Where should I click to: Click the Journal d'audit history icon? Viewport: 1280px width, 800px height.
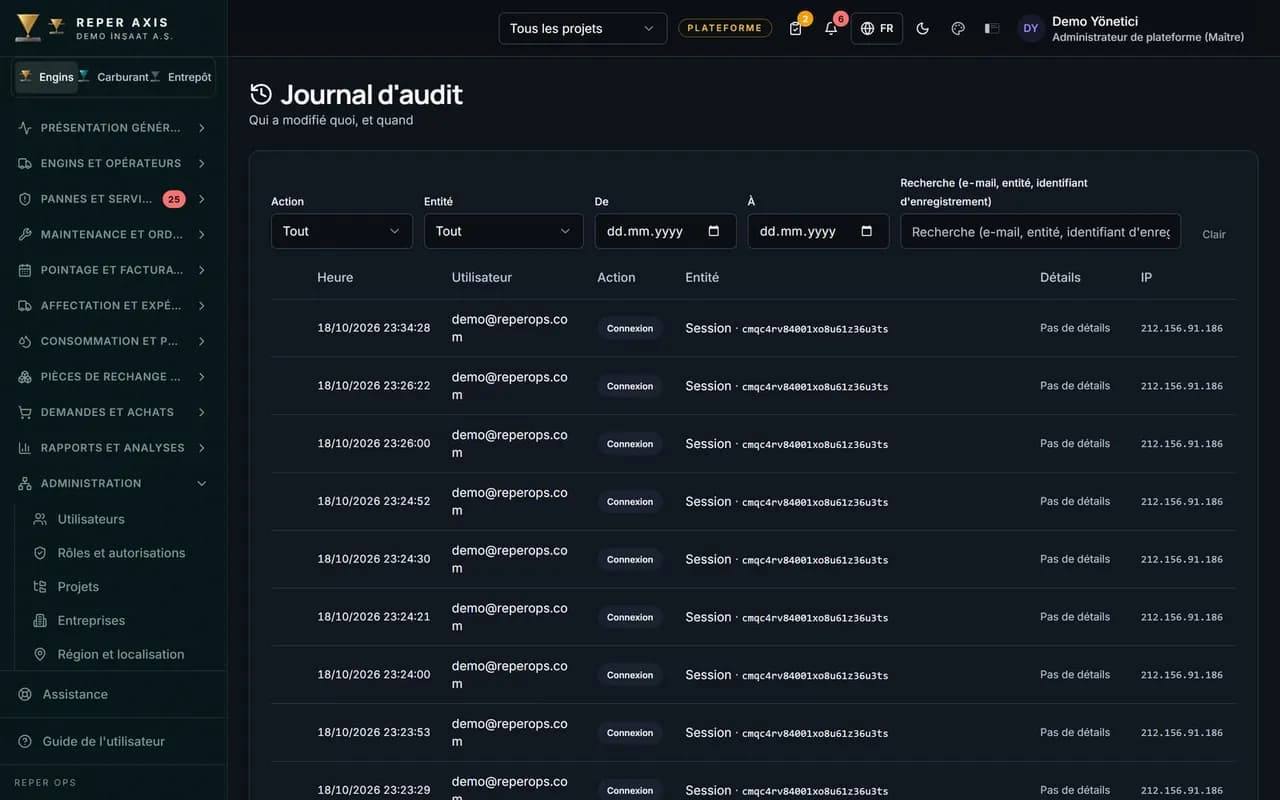click(x=261, y=94)
